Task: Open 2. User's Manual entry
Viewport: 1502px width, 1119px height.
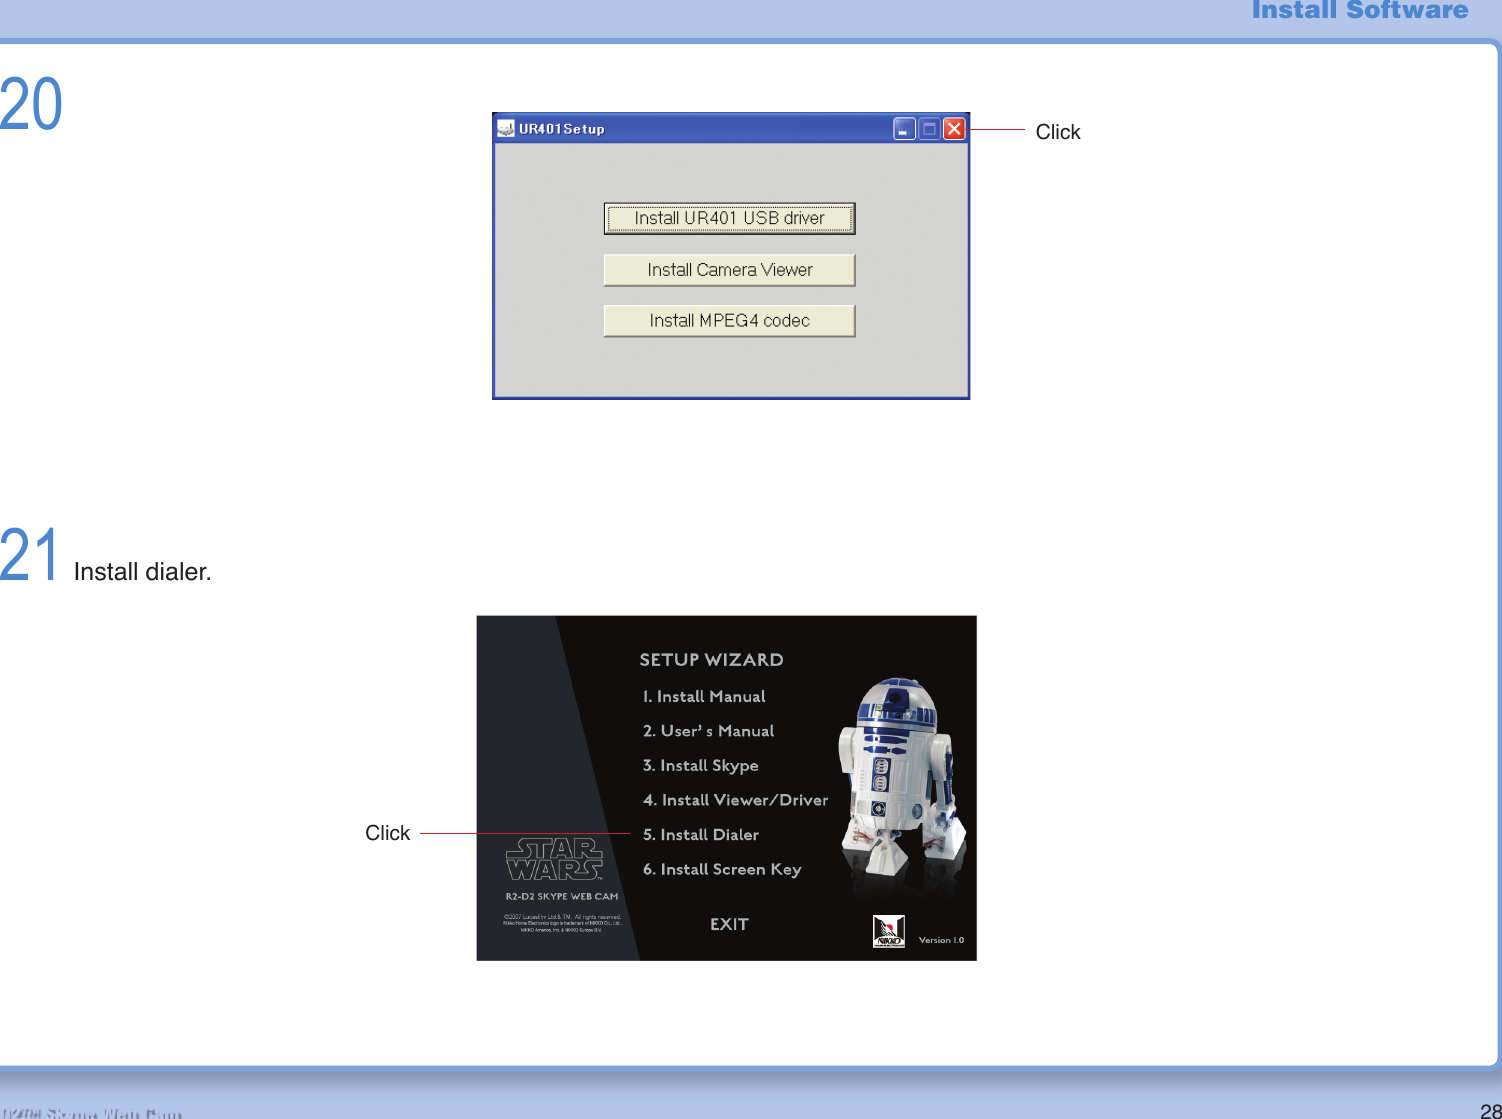Action: pos(708,731)
